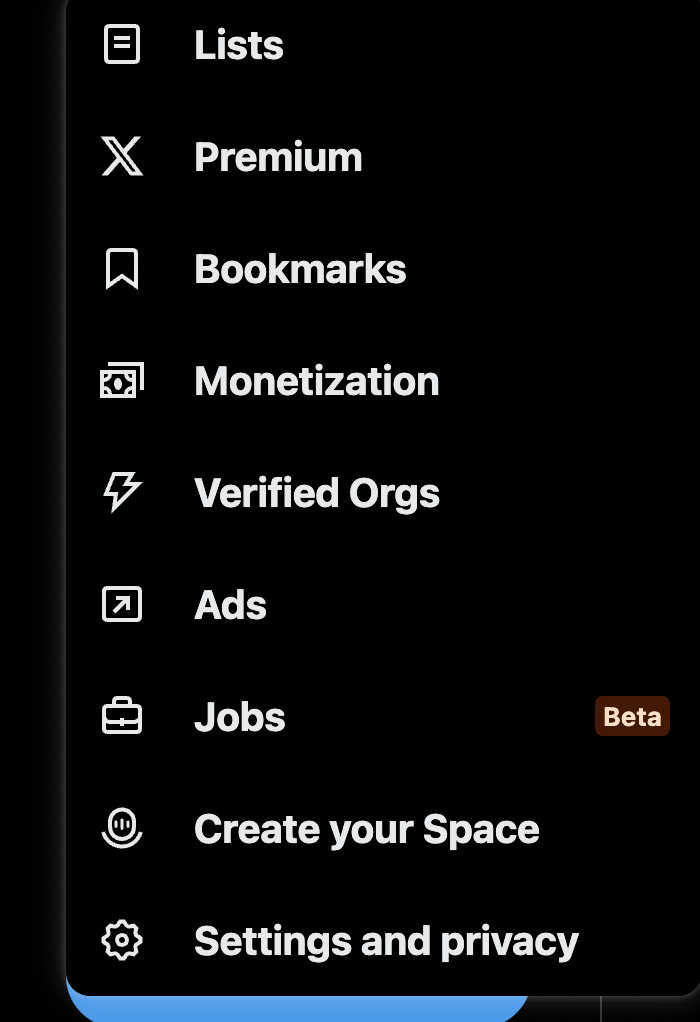The image size is (700, 1022).
Task: Click the Settings gear icon
Action: click(122, 941)
